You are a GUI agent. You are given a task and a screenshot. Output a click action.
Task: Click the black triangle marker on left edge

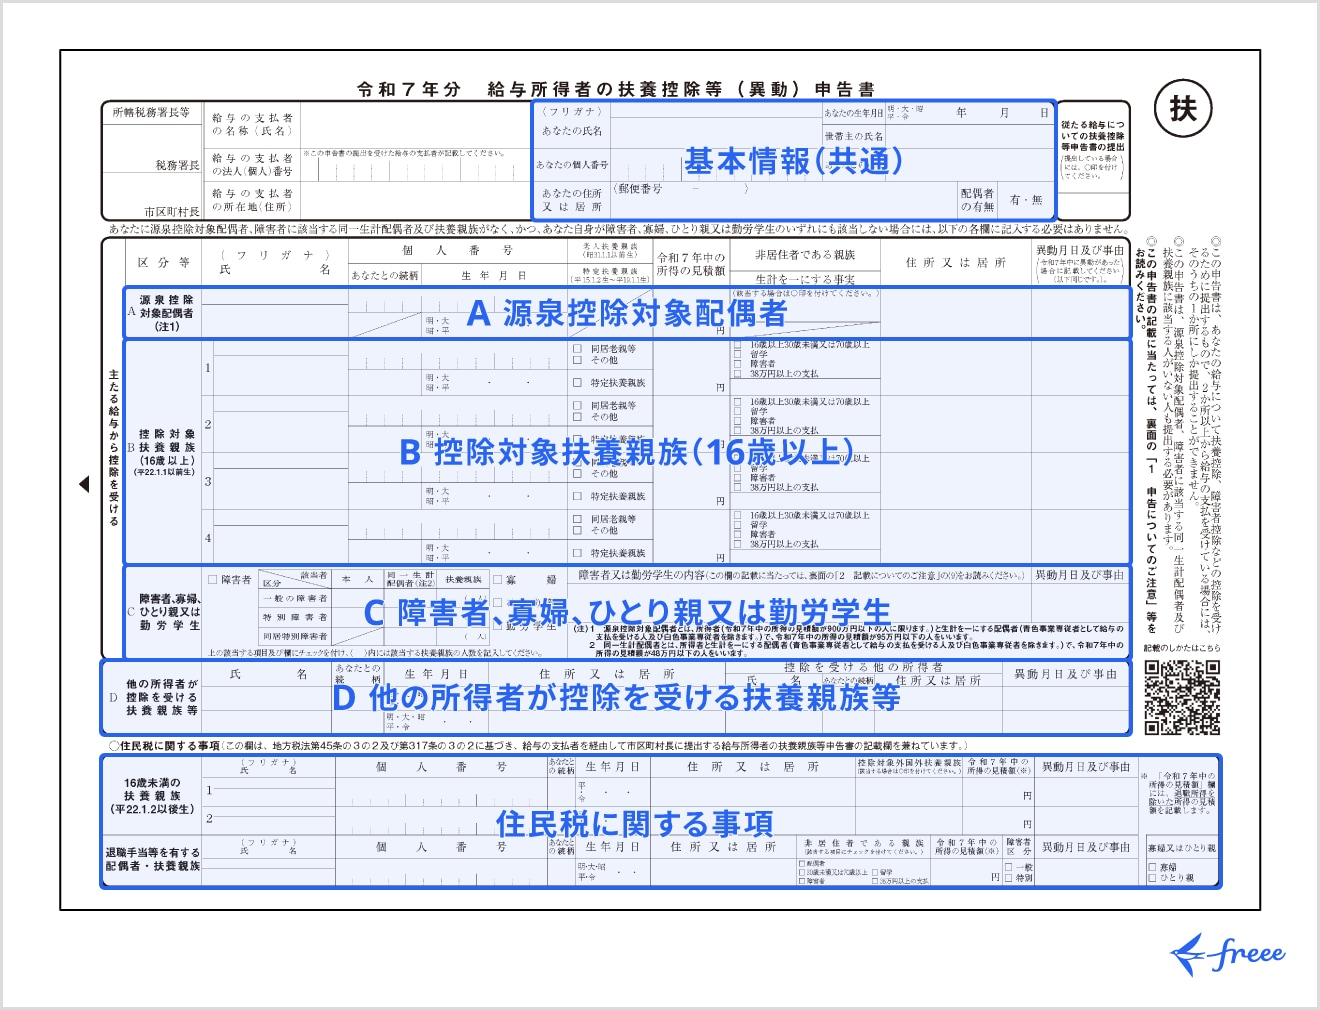coord(83,483)
